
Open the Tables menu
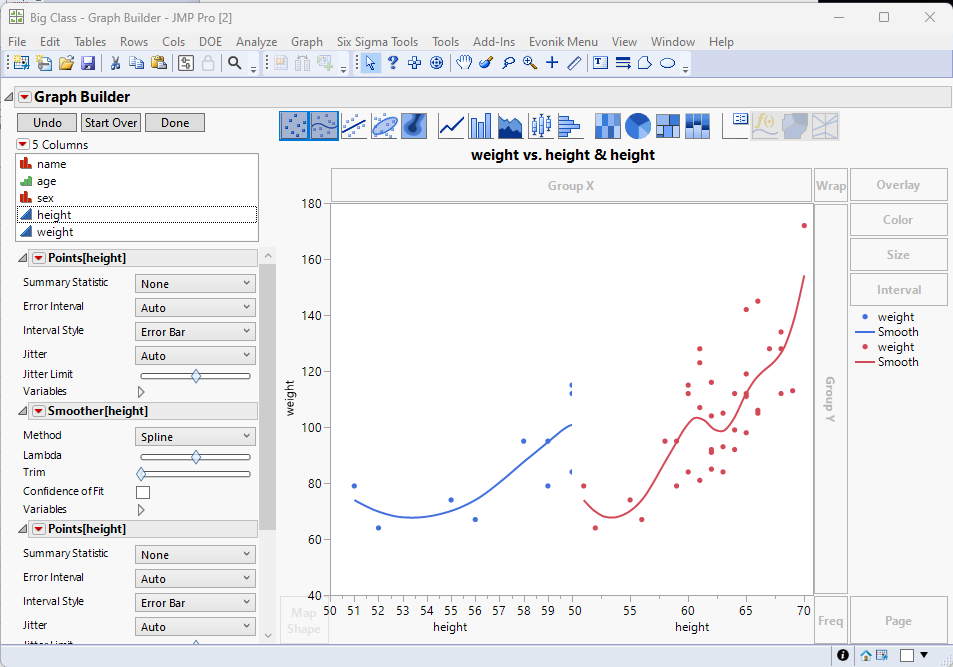pos(90,42)
